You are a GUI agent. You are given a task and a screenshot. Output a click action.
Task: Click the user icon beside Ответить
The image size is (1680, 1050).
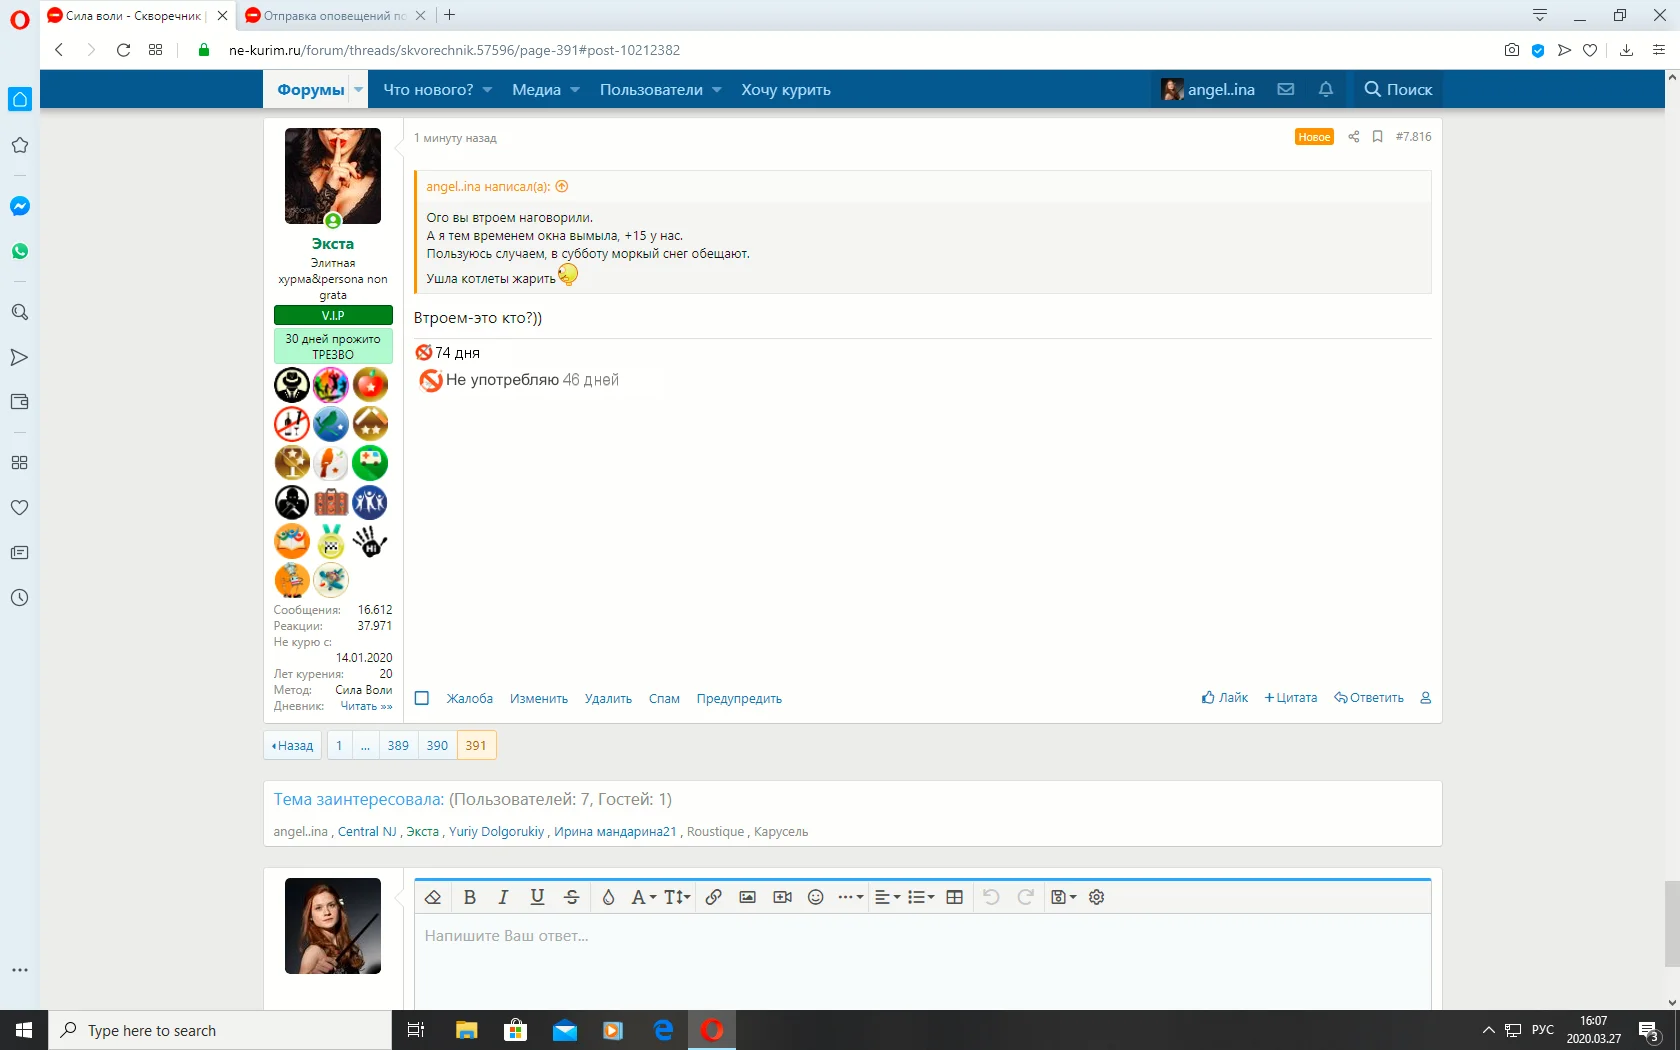click(1426, 697)
